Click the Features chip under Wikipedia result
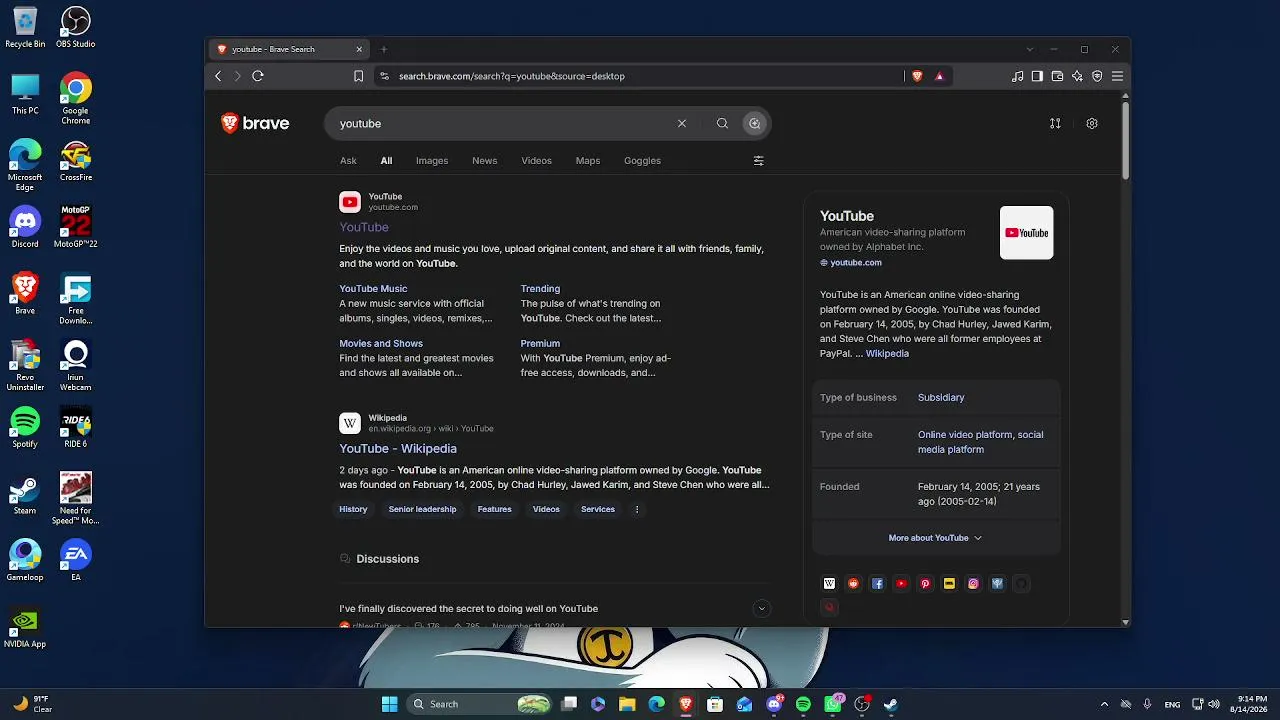The width and height of the screenshot is (1280, 720). click(x=494, y=510)
